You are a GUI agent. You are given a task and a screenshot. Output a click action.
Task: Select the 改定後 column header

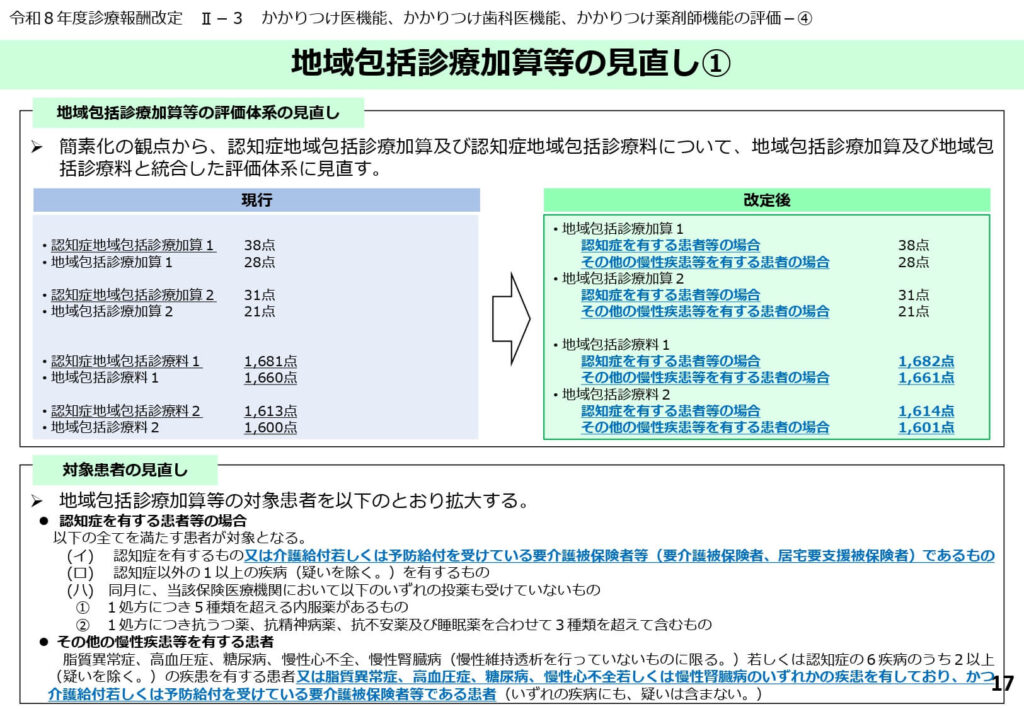pyautogui.click(x=766, y=200)
